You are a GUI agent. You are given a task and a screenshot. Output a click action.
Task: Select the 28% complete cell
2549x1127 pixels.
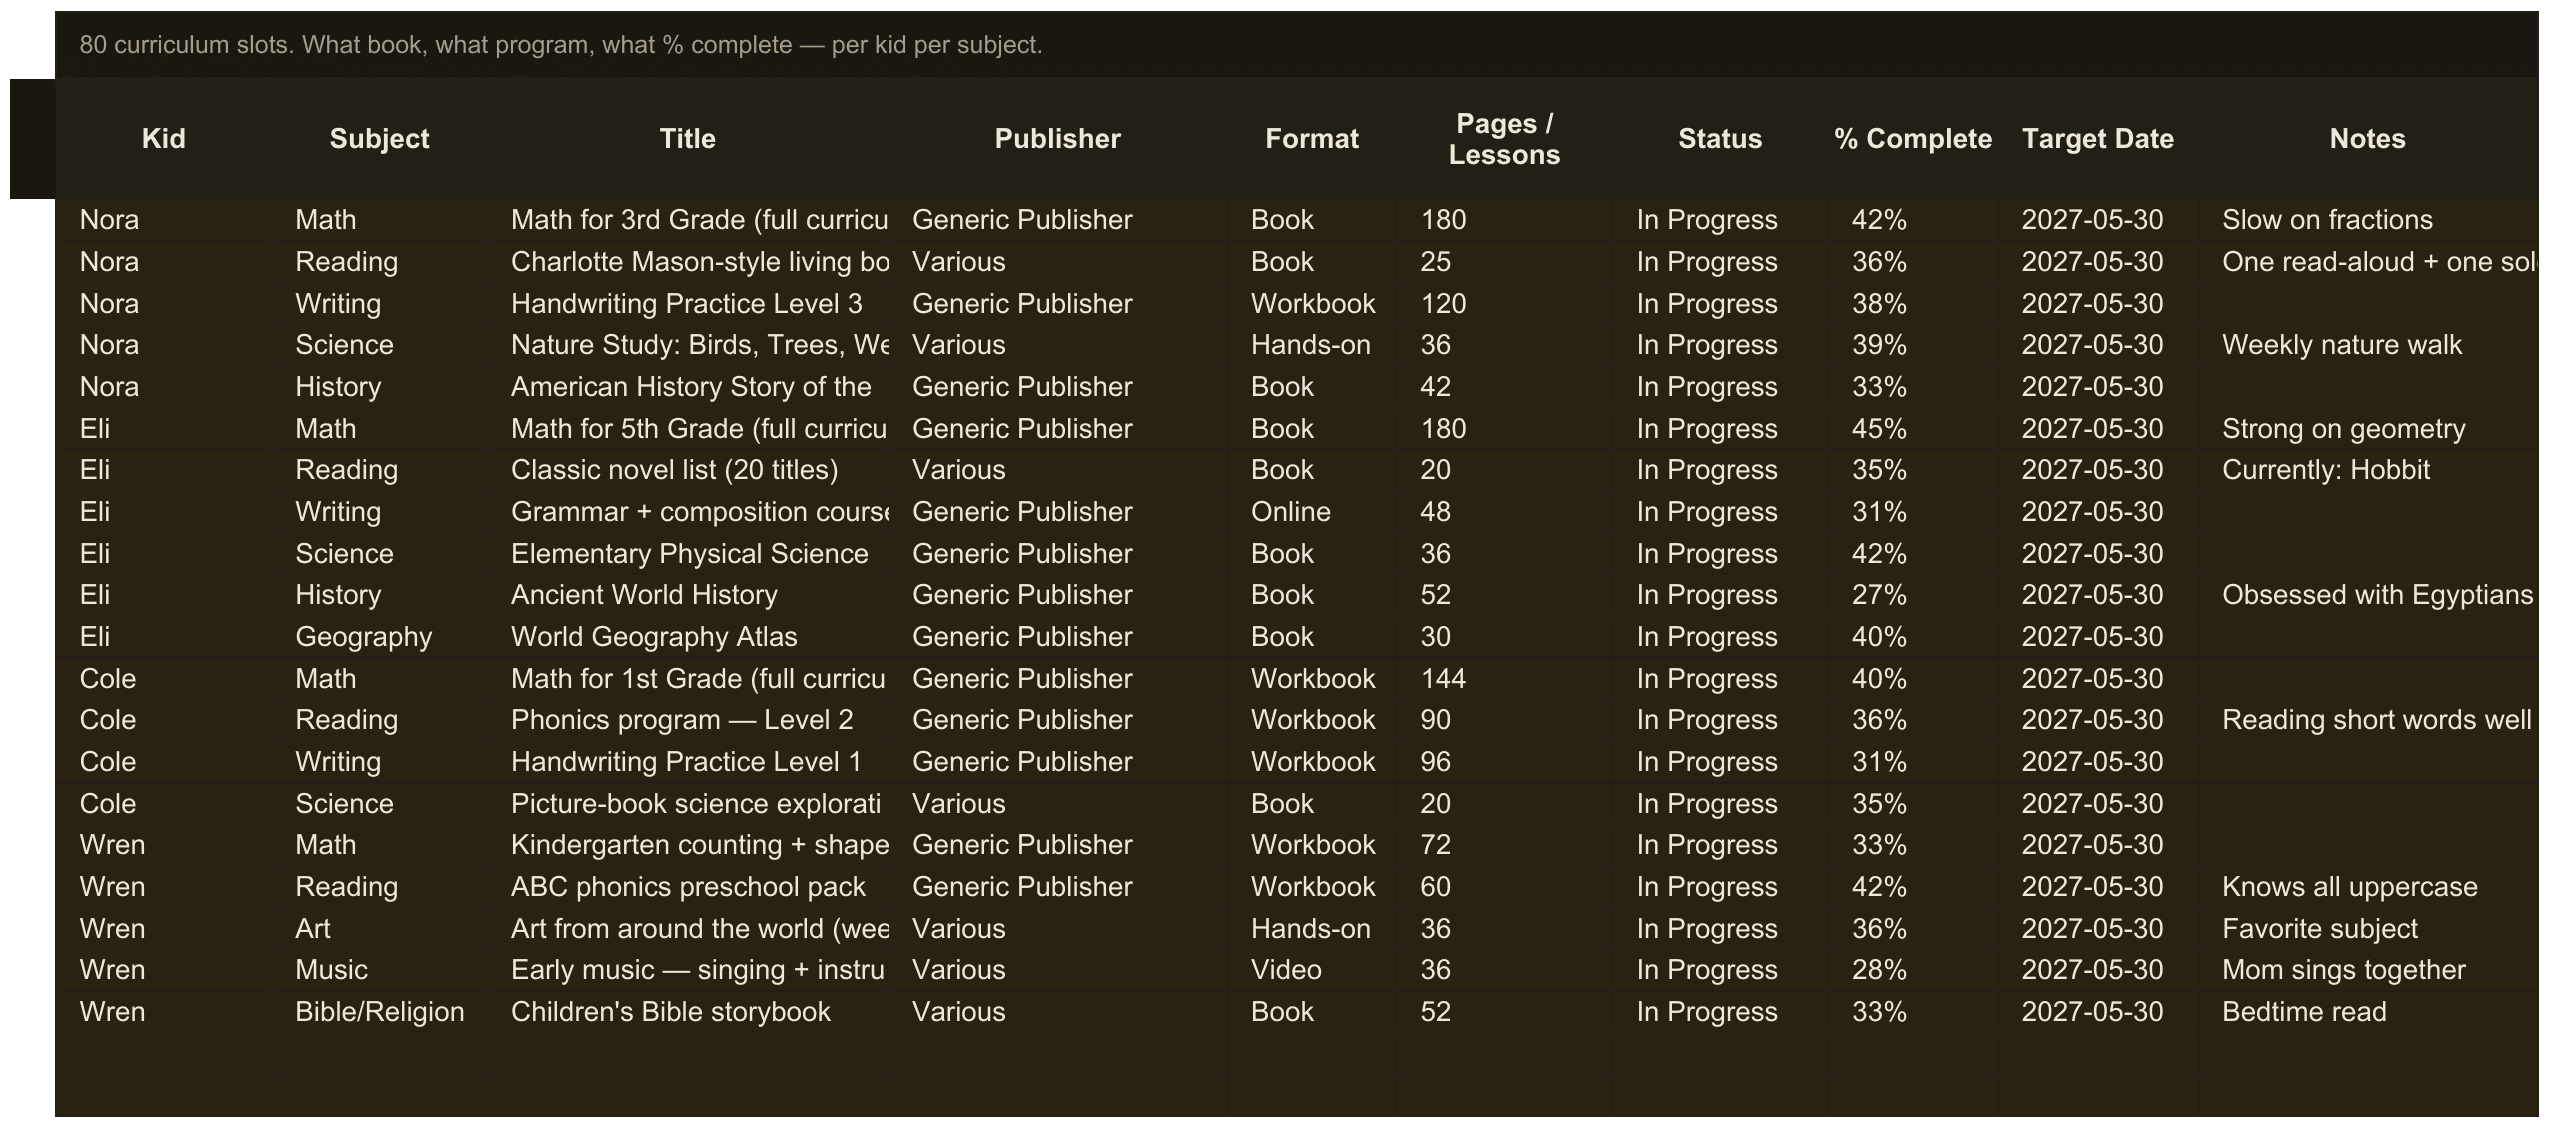click(x=1913, y=970)
